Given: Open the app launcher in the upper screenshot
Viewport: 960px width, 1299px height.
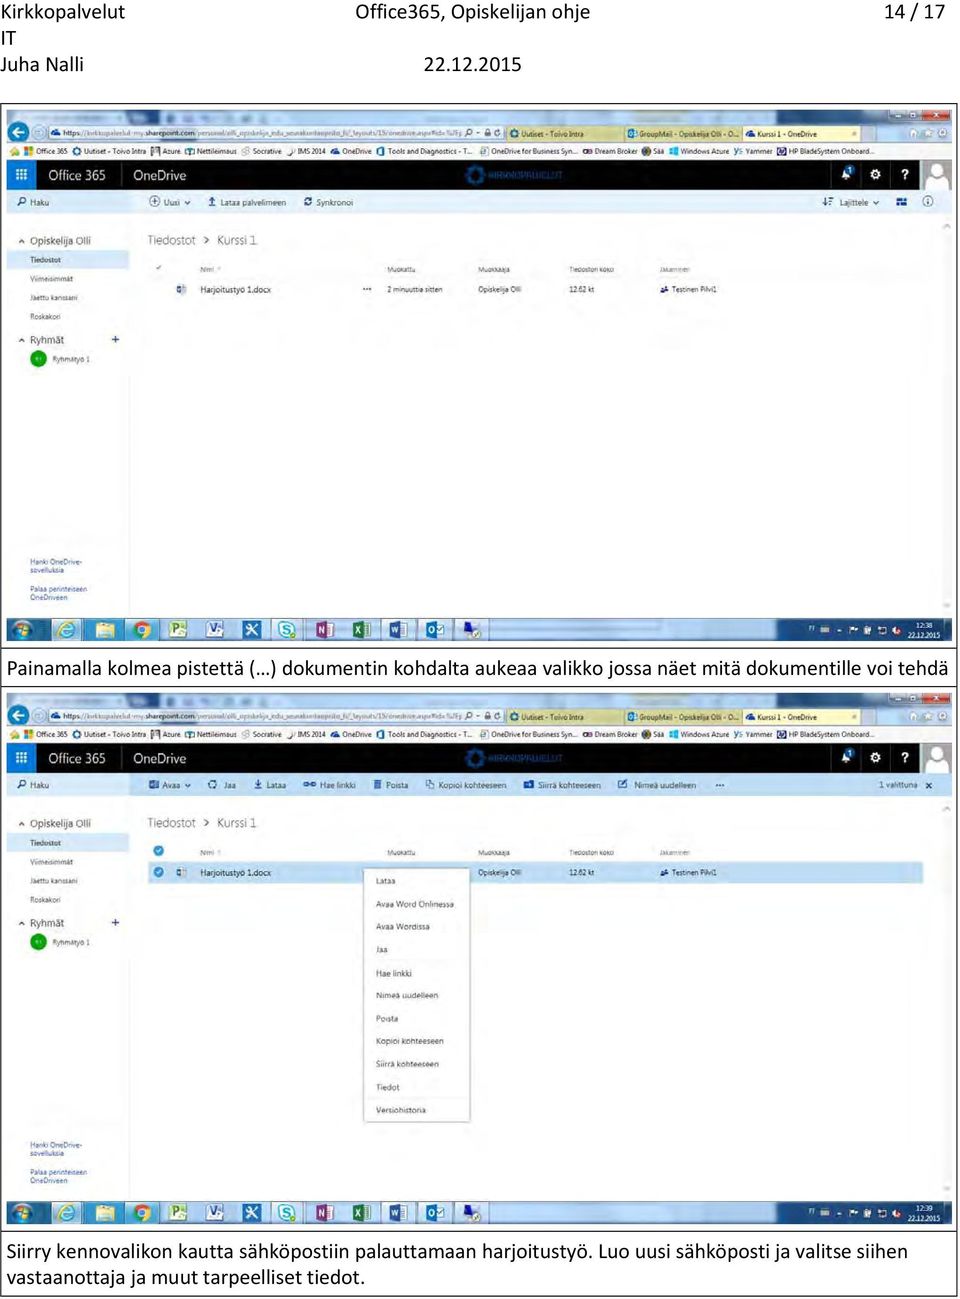Looking at the screenshot, I should click(x=21, y=174).
